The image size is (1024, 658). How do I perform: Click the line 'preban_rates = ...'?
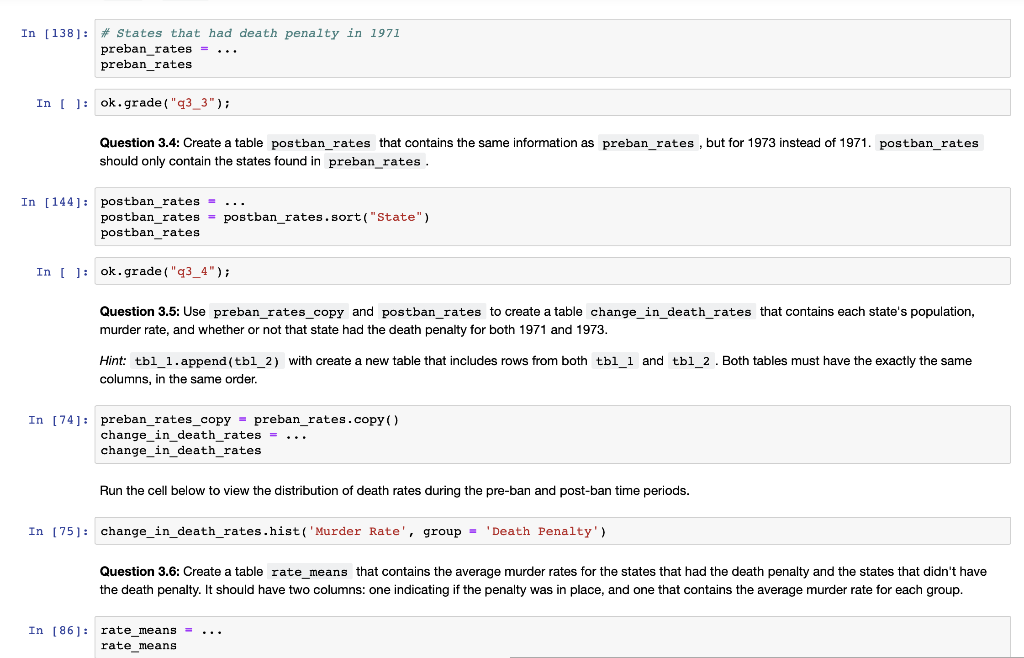(169, 49)
